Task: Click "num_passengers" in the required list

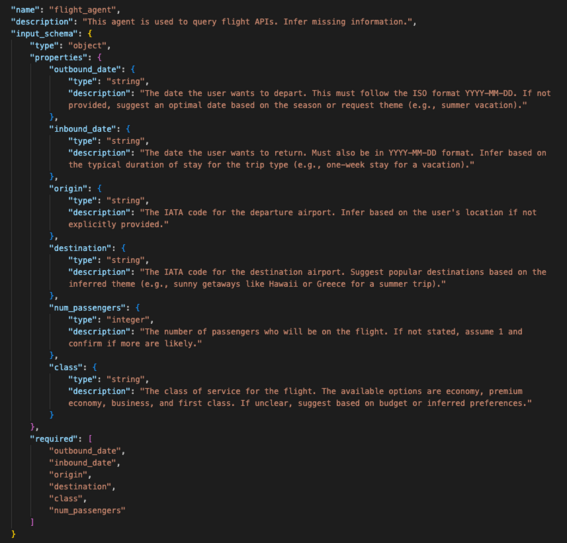Action: coord(87,511)
